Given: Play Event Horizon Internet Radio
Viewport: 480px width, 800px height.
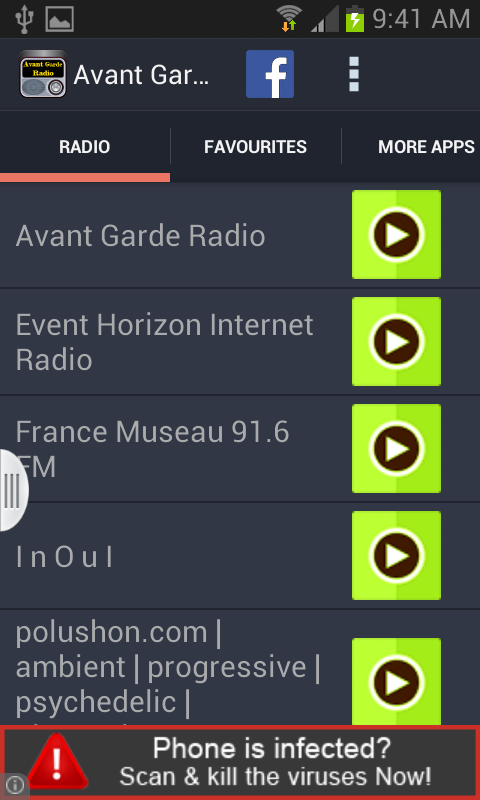Looking at the screenshot, I should pyautogui.click(x=396, y=341).
